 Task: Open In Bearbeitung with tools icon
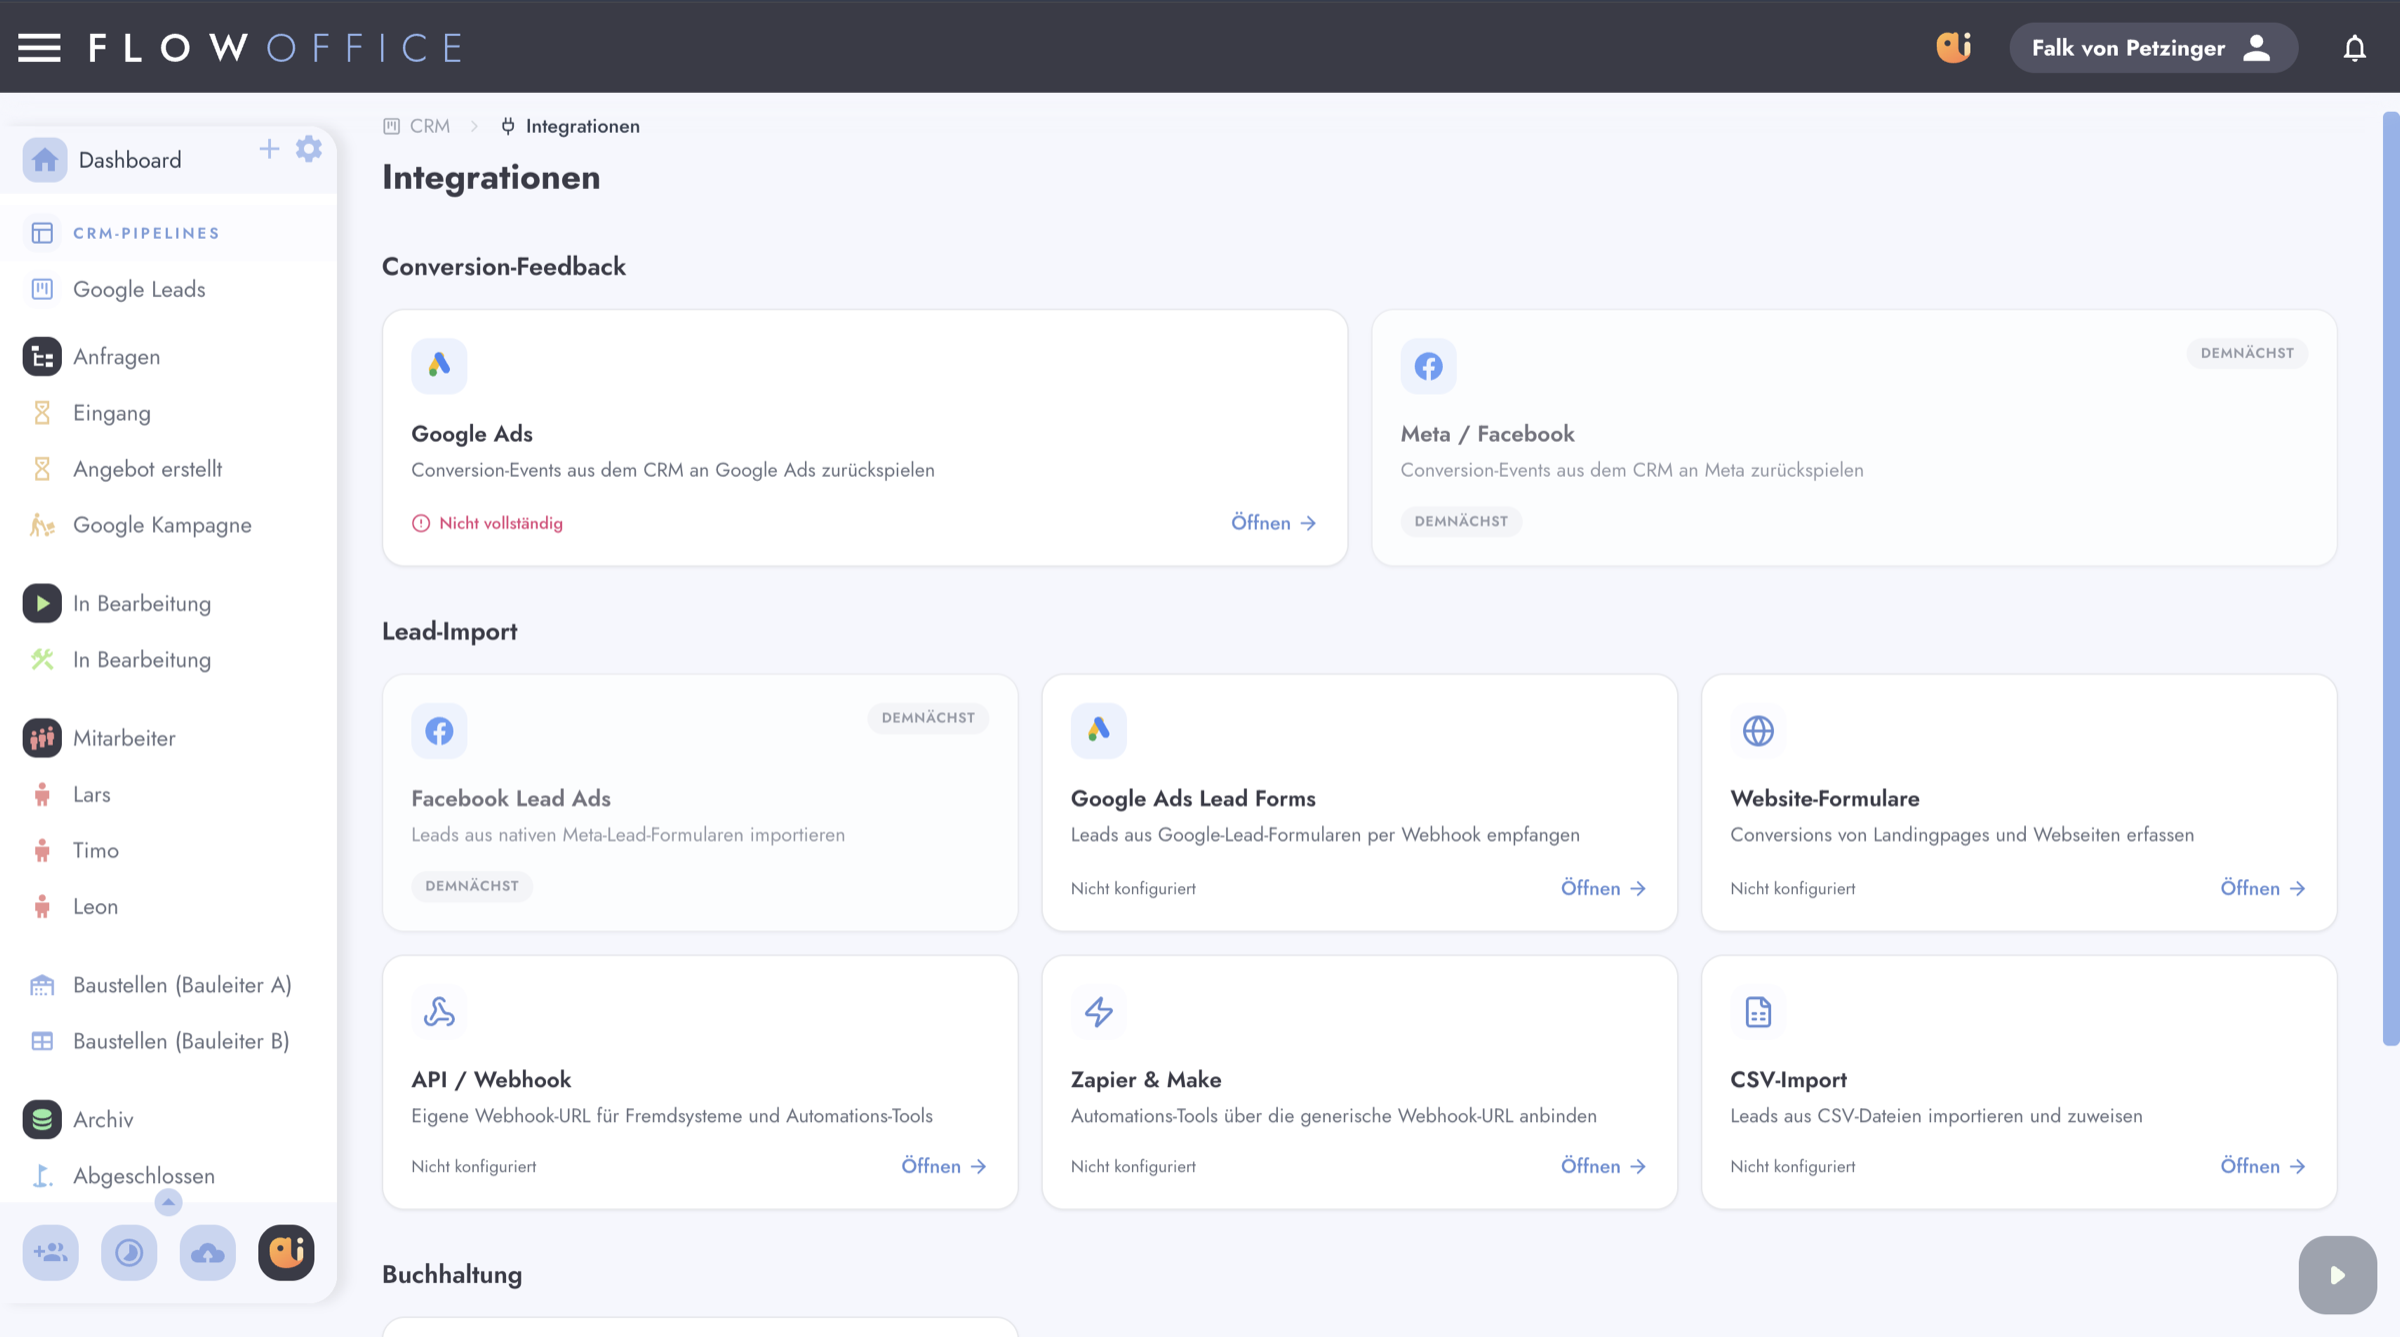point(142,660)
